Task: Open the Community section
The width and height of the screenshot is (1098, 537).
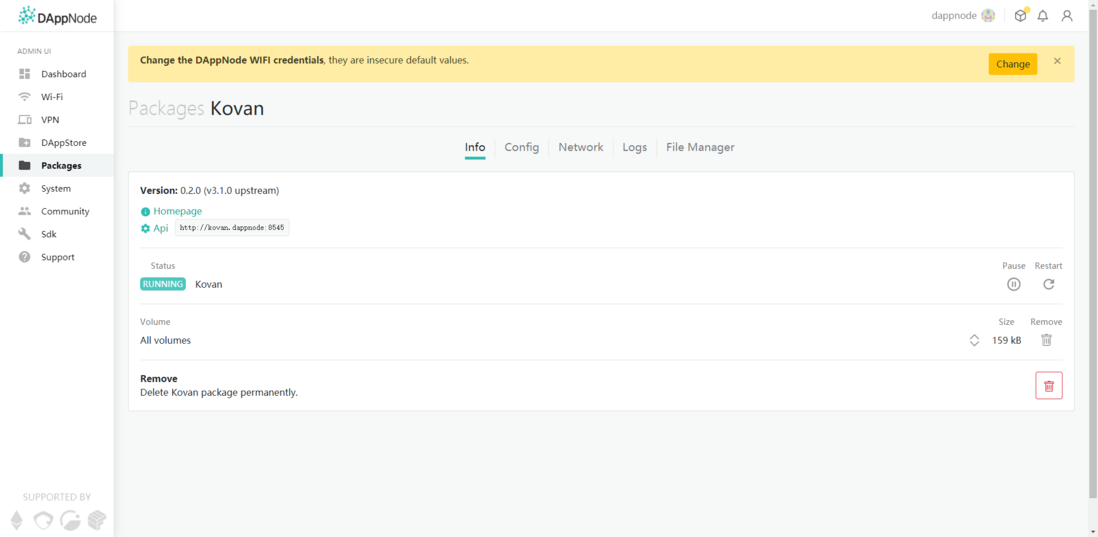Action: (x=57, y=211)
